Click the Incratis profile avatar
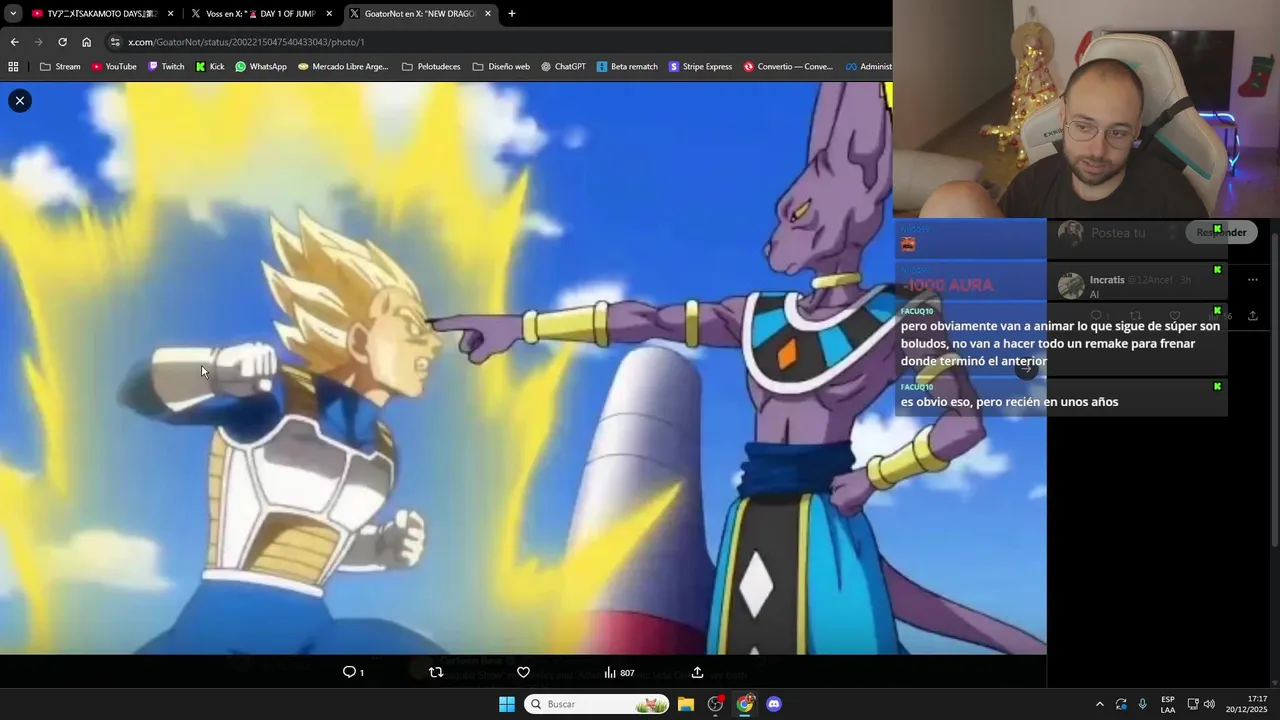The height and width of the screenshot is (720, 1280). 1071,286
